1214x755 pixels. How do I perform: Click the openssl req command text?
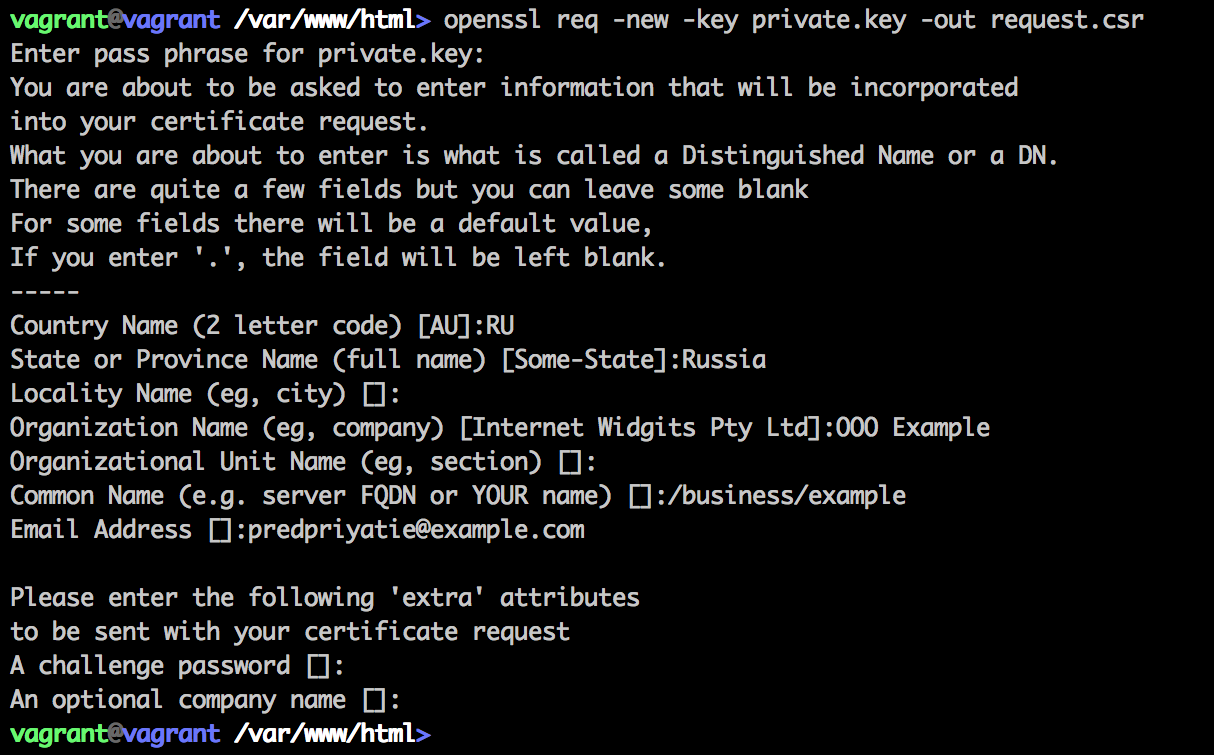point(793,19)
